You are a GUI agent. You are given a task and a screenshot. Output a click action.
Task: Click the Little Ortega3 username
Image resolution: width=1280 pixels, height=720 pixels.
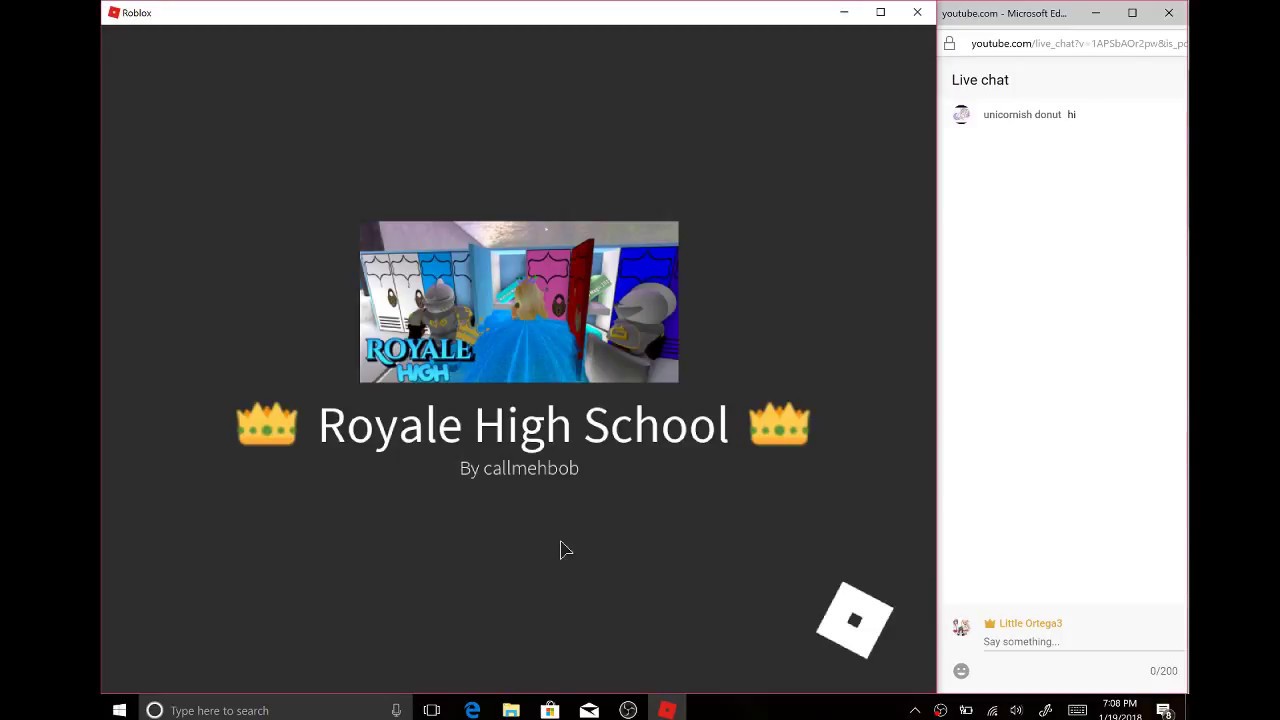click(1030, 624)
